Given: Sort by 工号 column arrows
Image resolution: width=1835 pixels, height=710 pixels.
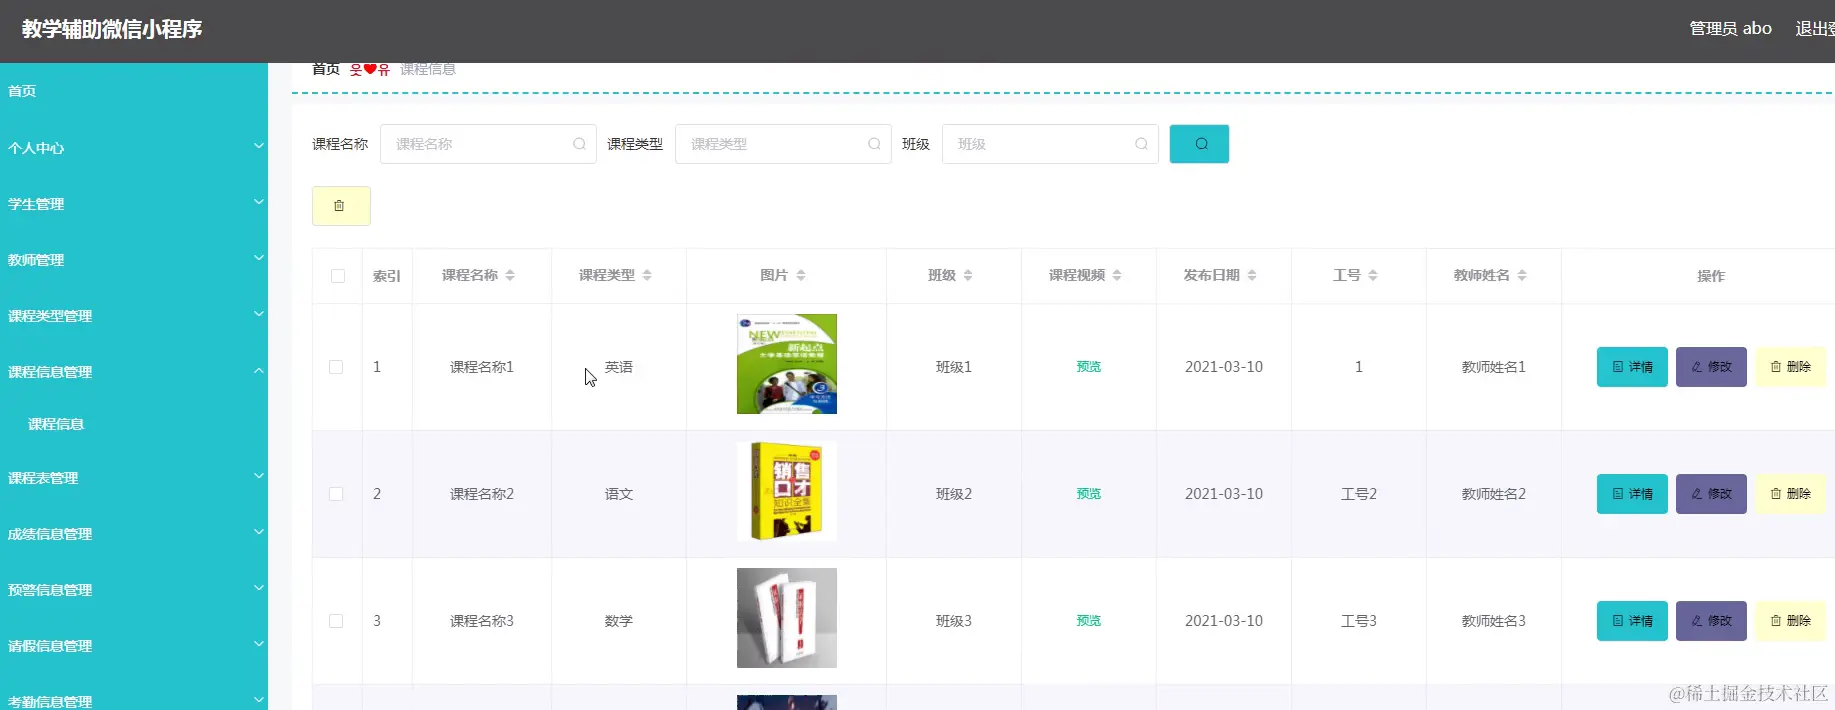Looking at the screenshot, I should [1373, 275].
